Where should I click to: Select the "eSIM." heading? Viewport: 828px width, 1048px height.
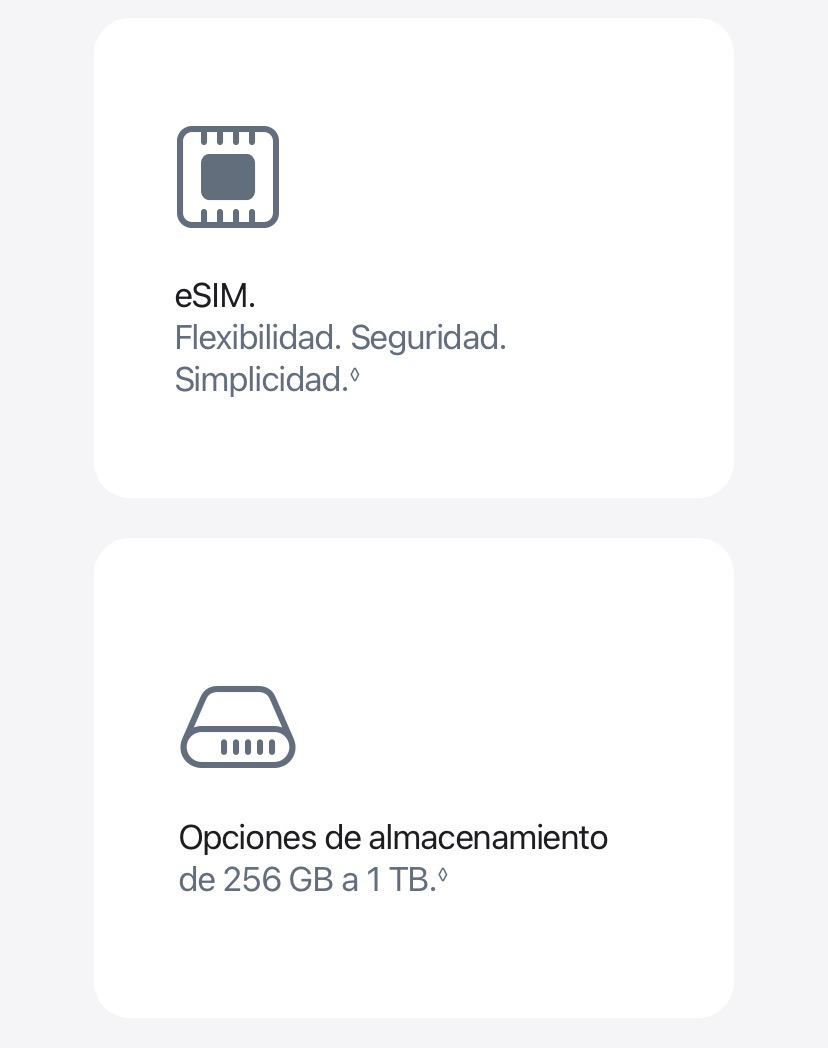tap(215, 296)
